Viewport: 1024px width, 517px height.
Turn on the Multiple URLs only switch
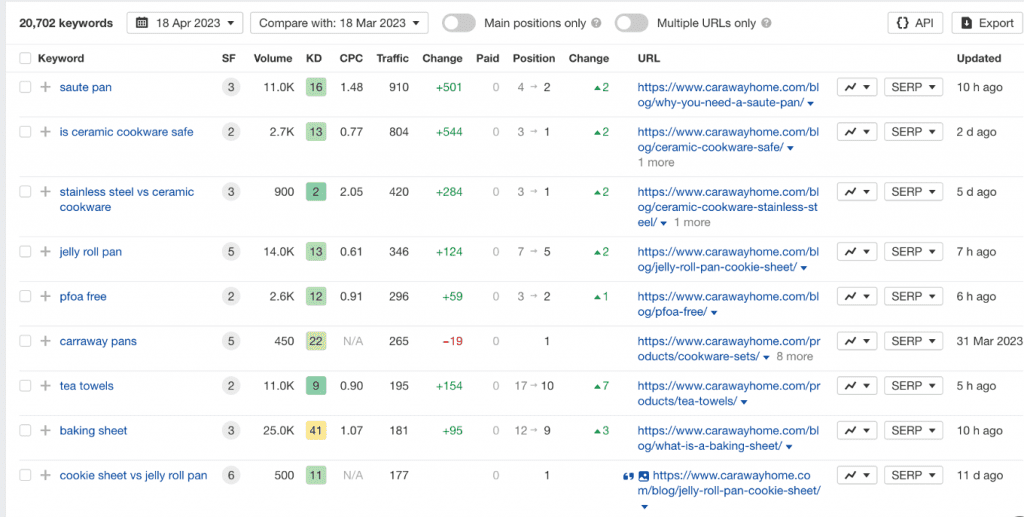631,23
